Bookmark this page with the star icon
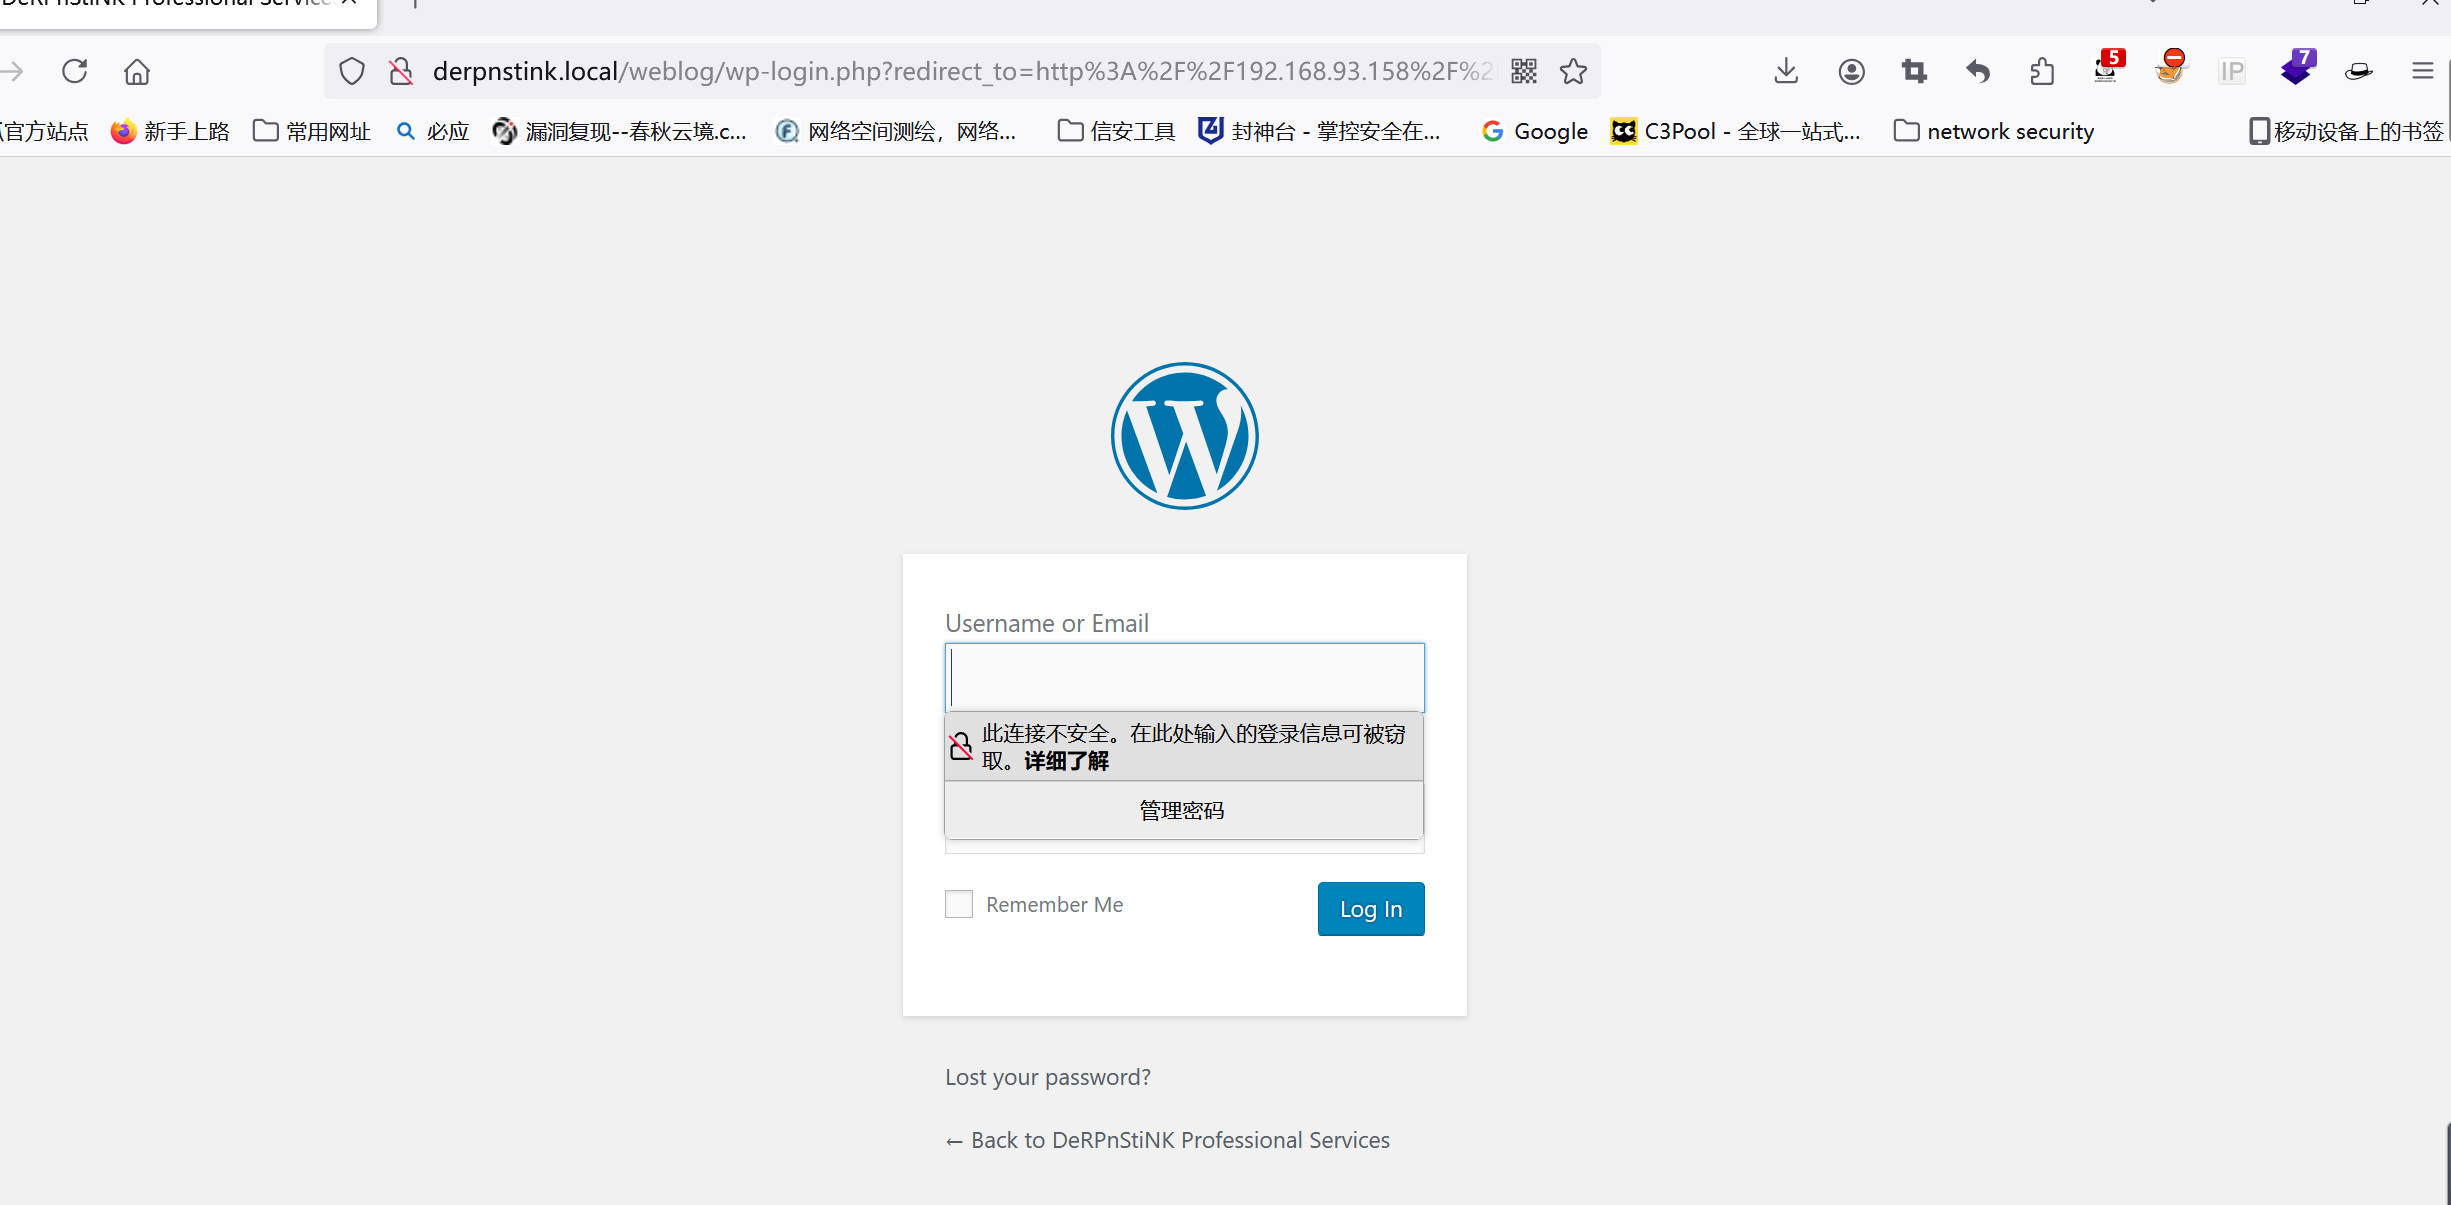 (1573, 71)
